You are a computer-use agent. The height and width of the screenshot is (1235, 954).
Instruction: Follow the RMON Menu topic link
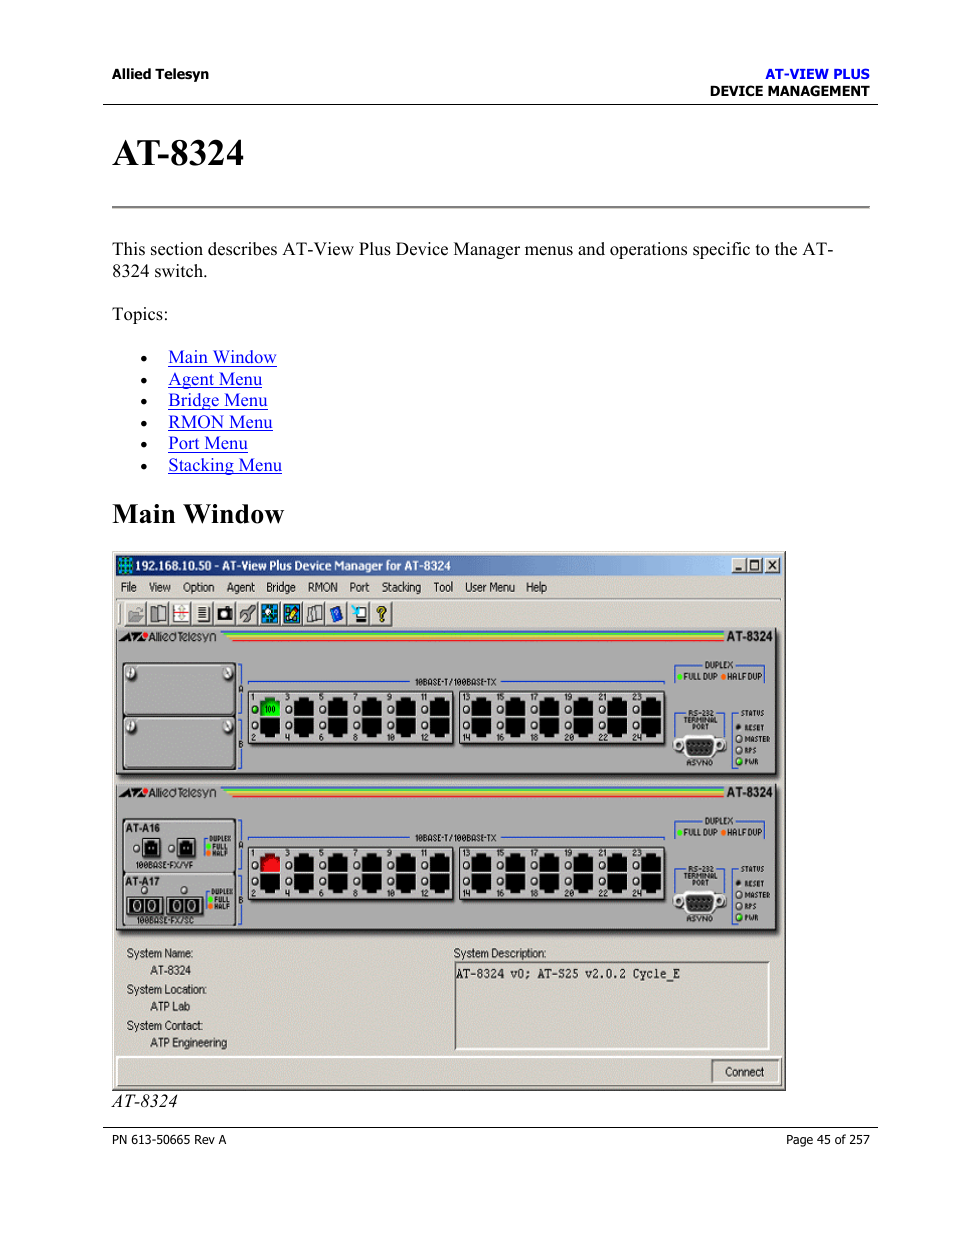click(220, 422)
